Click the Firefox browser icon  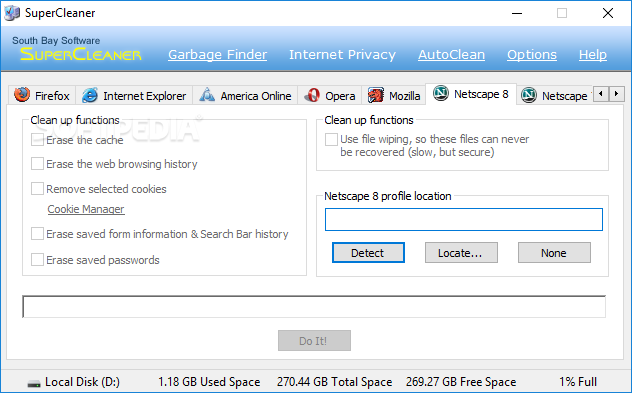coord(22,95)
